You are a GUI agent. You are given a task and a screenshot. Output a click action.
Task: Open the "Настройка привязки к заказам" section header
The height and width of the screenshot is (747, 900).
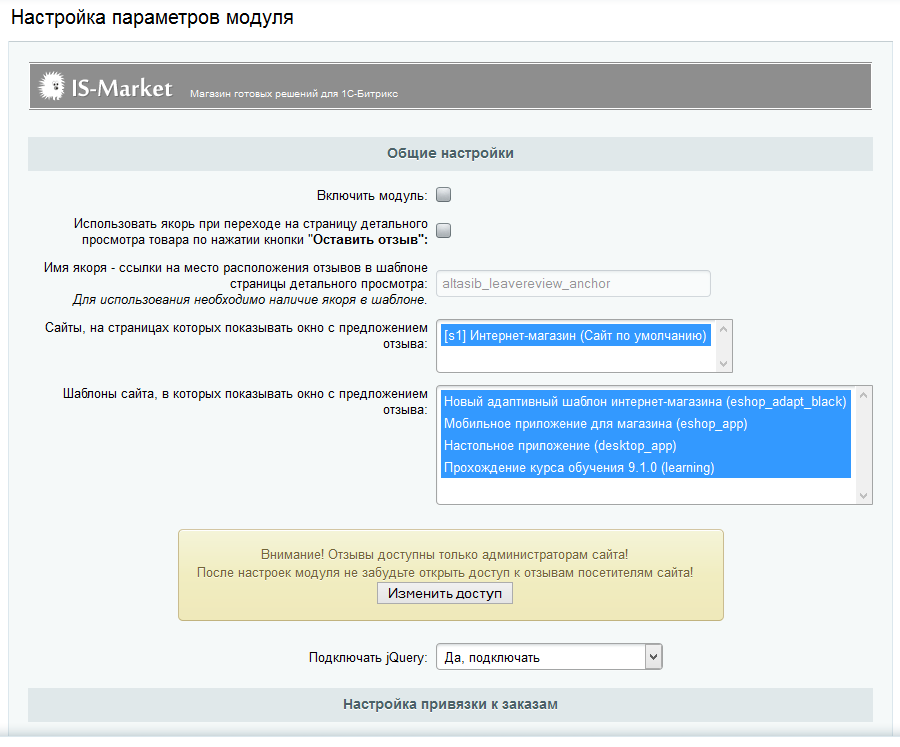tap(450, 705)
